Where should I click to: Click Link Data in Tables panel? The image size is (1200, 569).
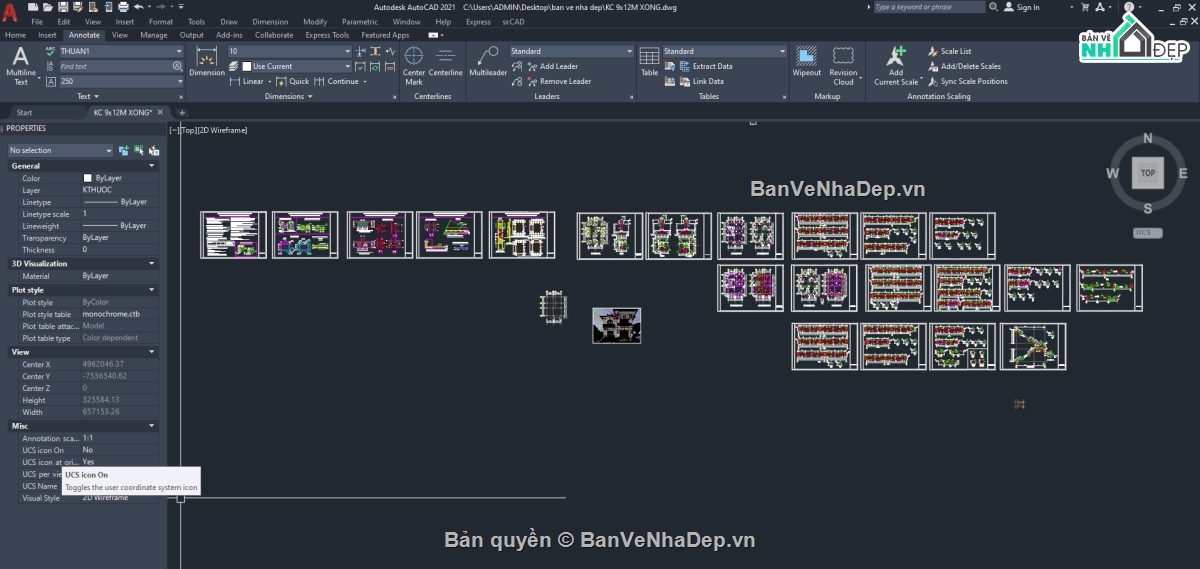tap(700, 81)
